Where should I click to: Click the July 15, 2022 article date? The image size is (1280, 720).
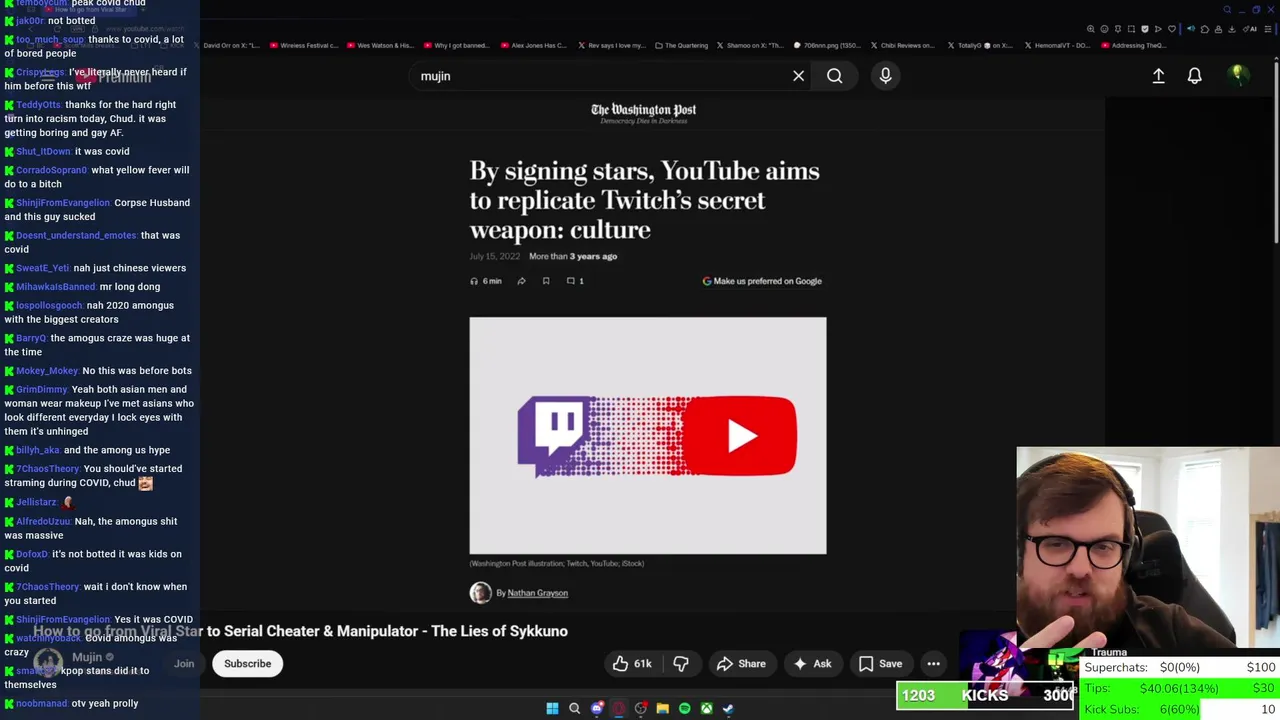coord(494,257)
